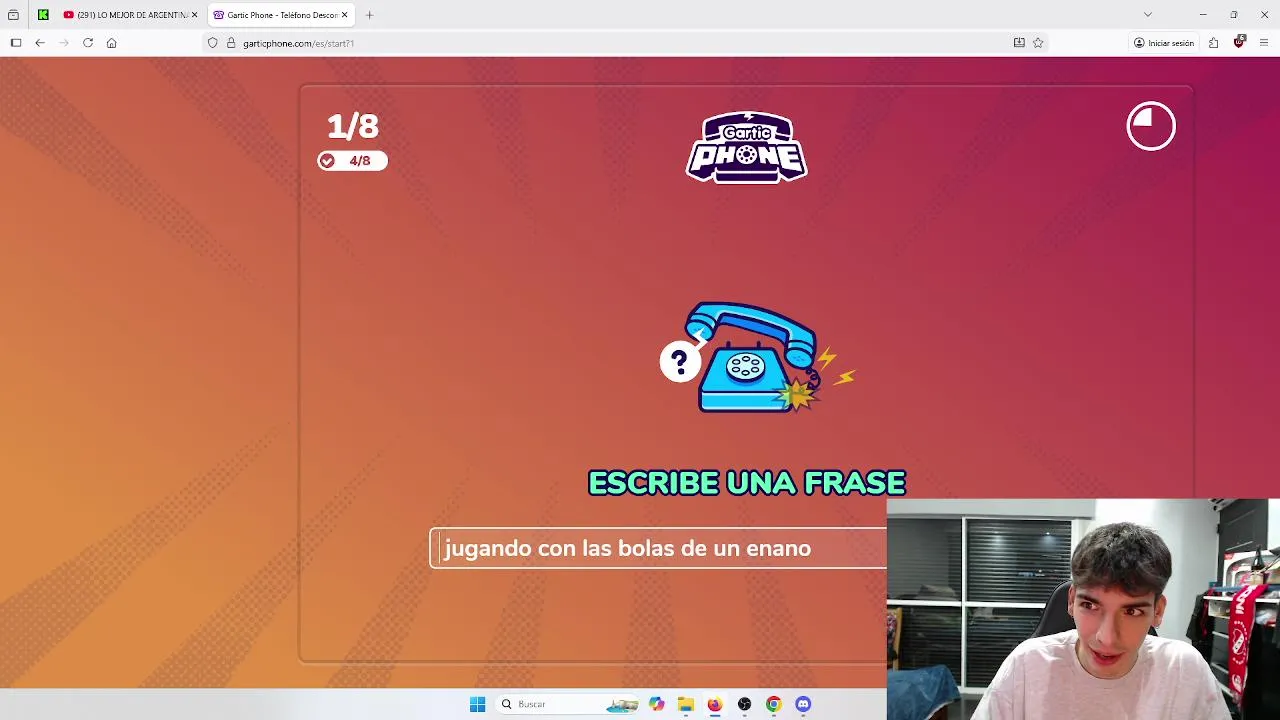The image size is (1280, 720).
Task: Open the pinned green K tab
Action: [x=43, y=15]
